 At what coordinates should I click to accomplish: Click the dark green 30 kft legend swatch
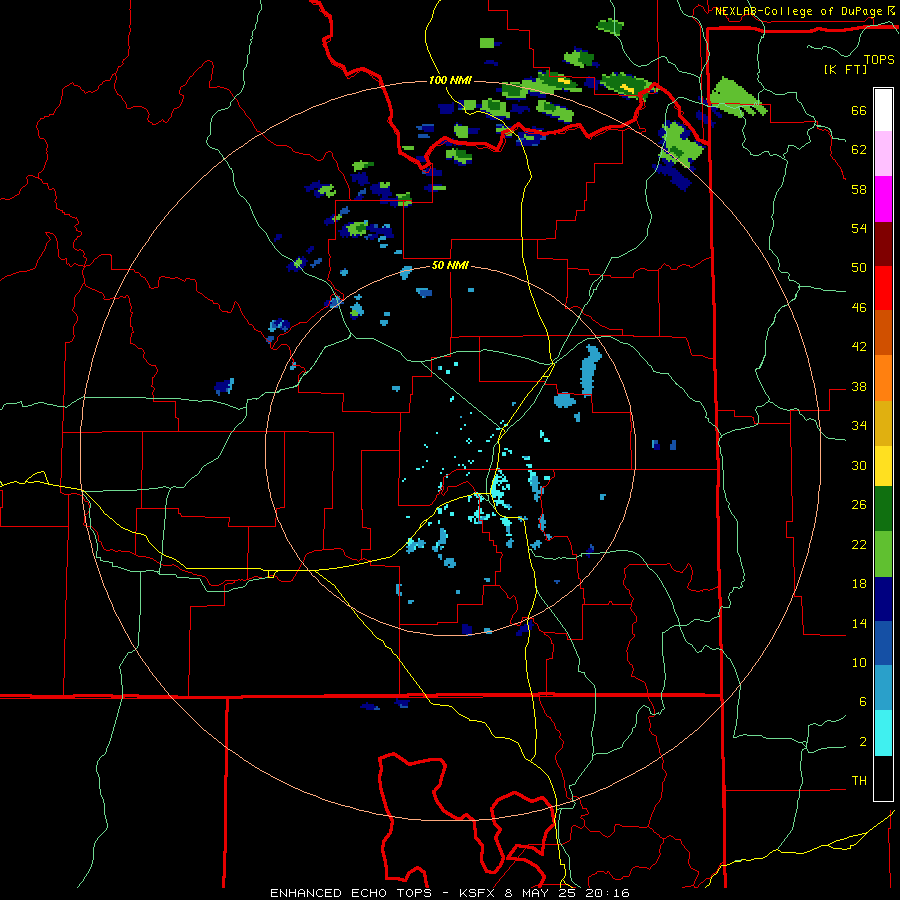(883, 509)
